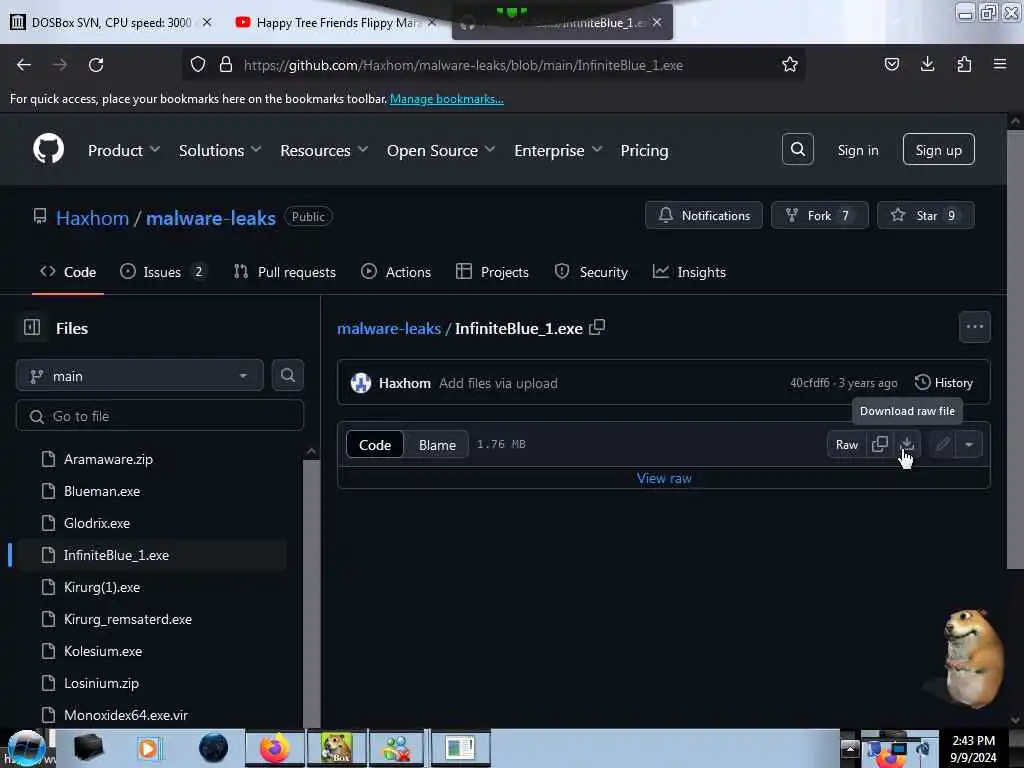Click the GitHub logo home icon
The width and height of the screenshot is (1024, 768).
click(x=48, y=150)
